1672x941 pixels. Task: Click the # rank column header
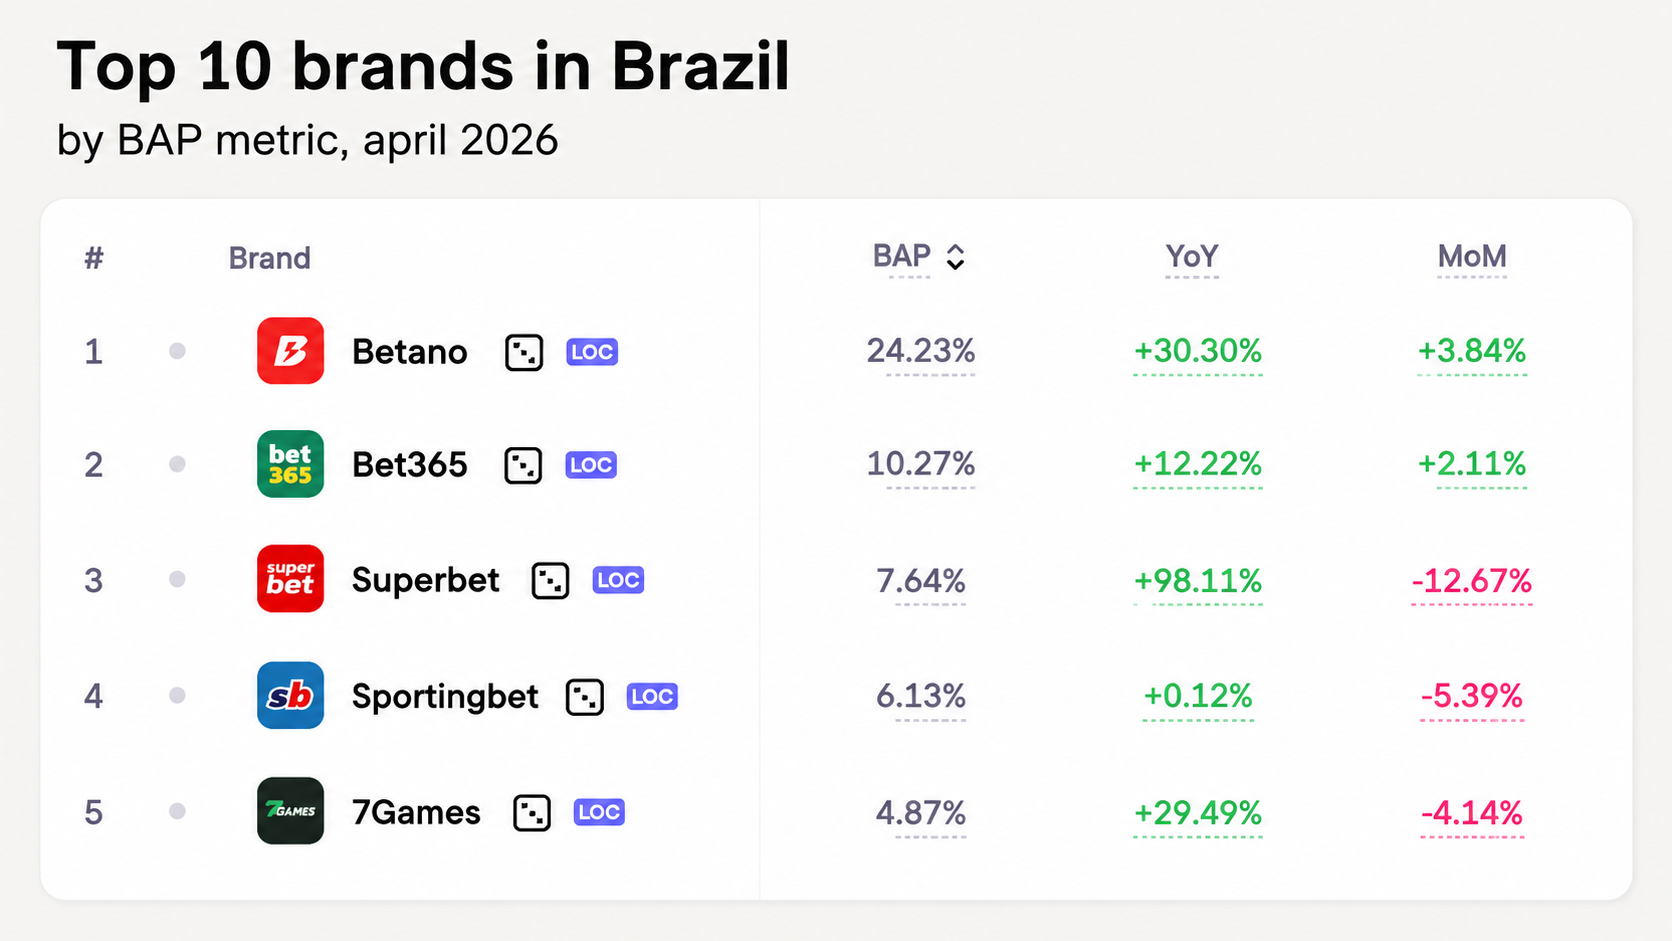coord(94,258)
